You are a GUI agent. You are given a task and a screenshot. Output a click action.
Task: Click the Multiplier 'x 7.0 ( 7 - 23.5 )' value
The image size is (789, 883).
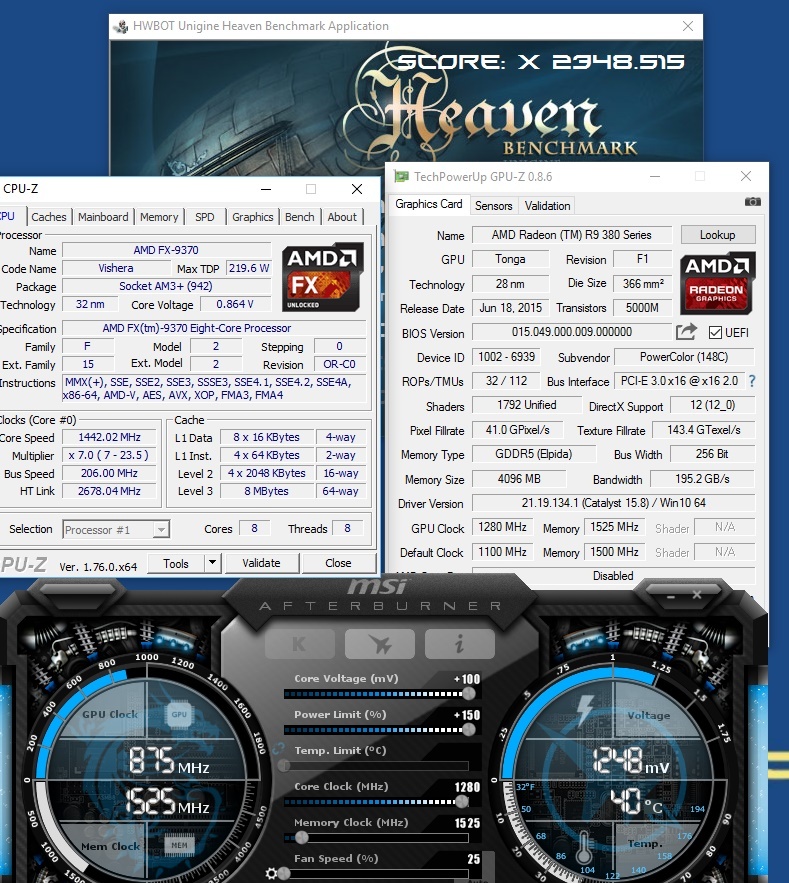click(x=109, y=455)
